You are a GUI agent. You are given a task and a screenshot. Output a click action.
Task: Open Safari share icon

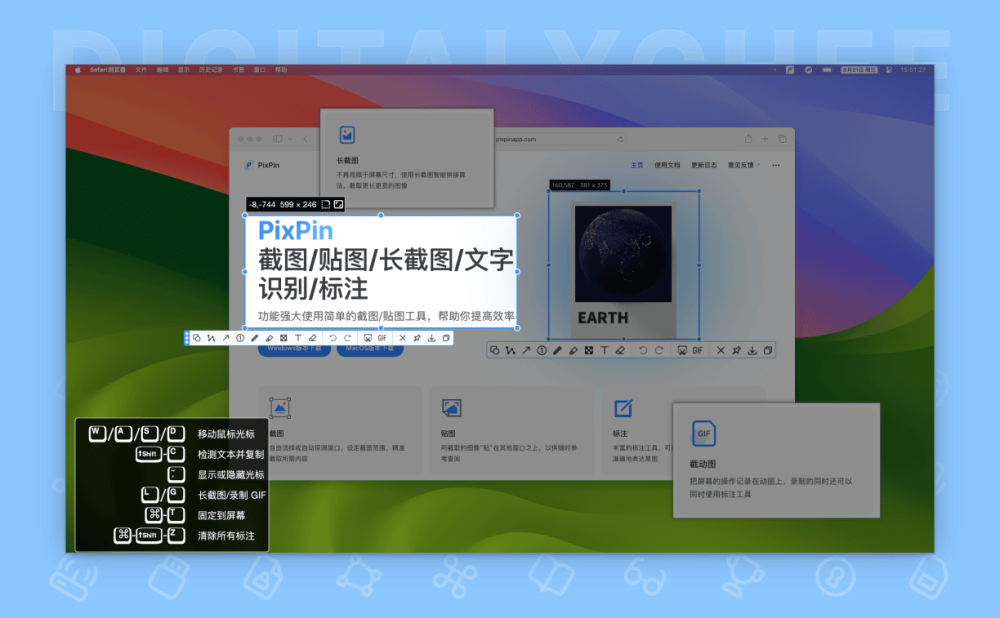[x=748, y=138]
